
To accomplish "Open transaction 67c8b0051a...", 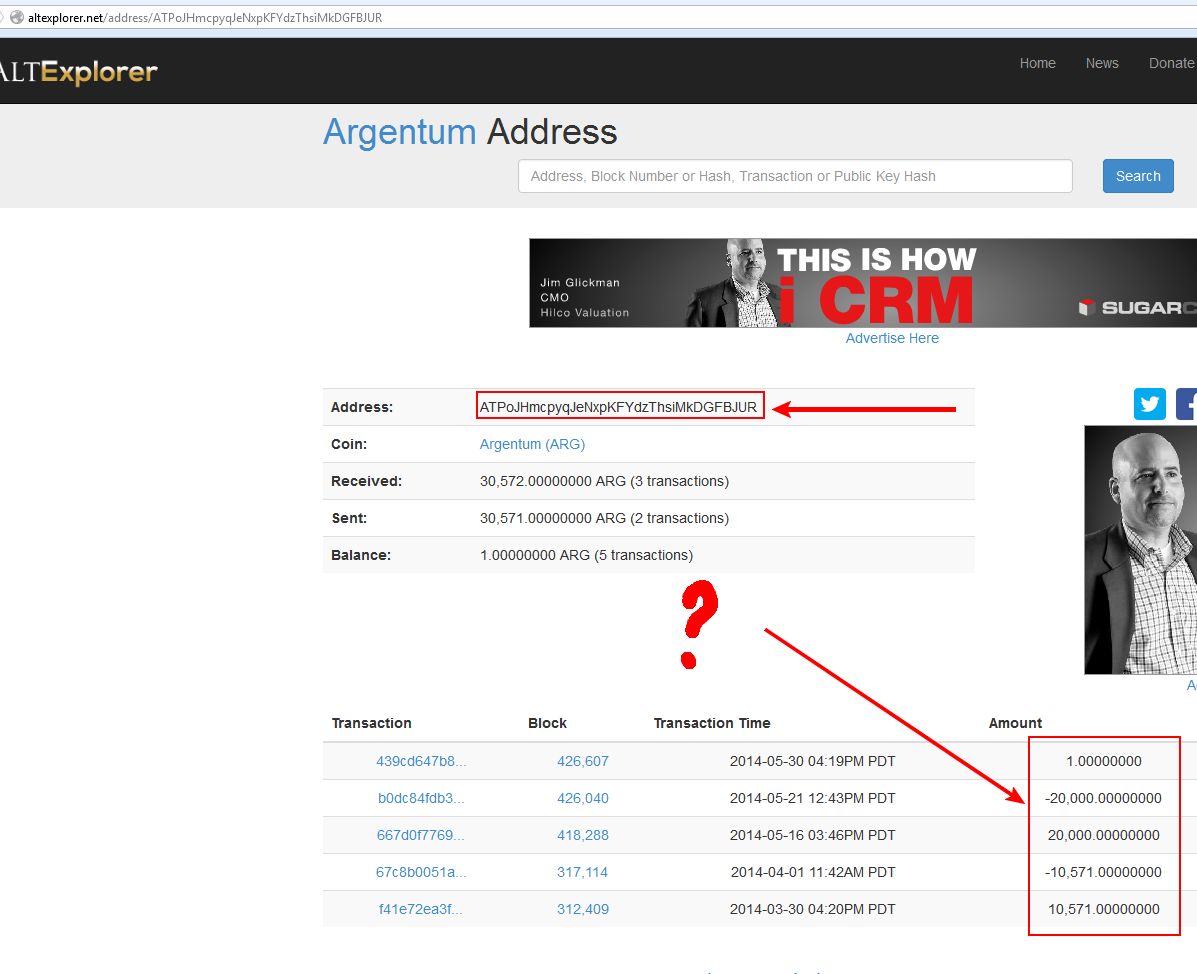I will [x=421, y=872].
